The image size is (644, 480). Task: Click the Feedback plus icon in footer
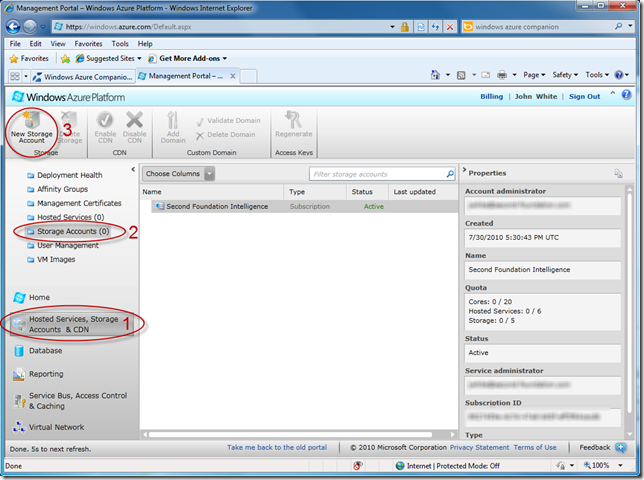pos(620,448)
